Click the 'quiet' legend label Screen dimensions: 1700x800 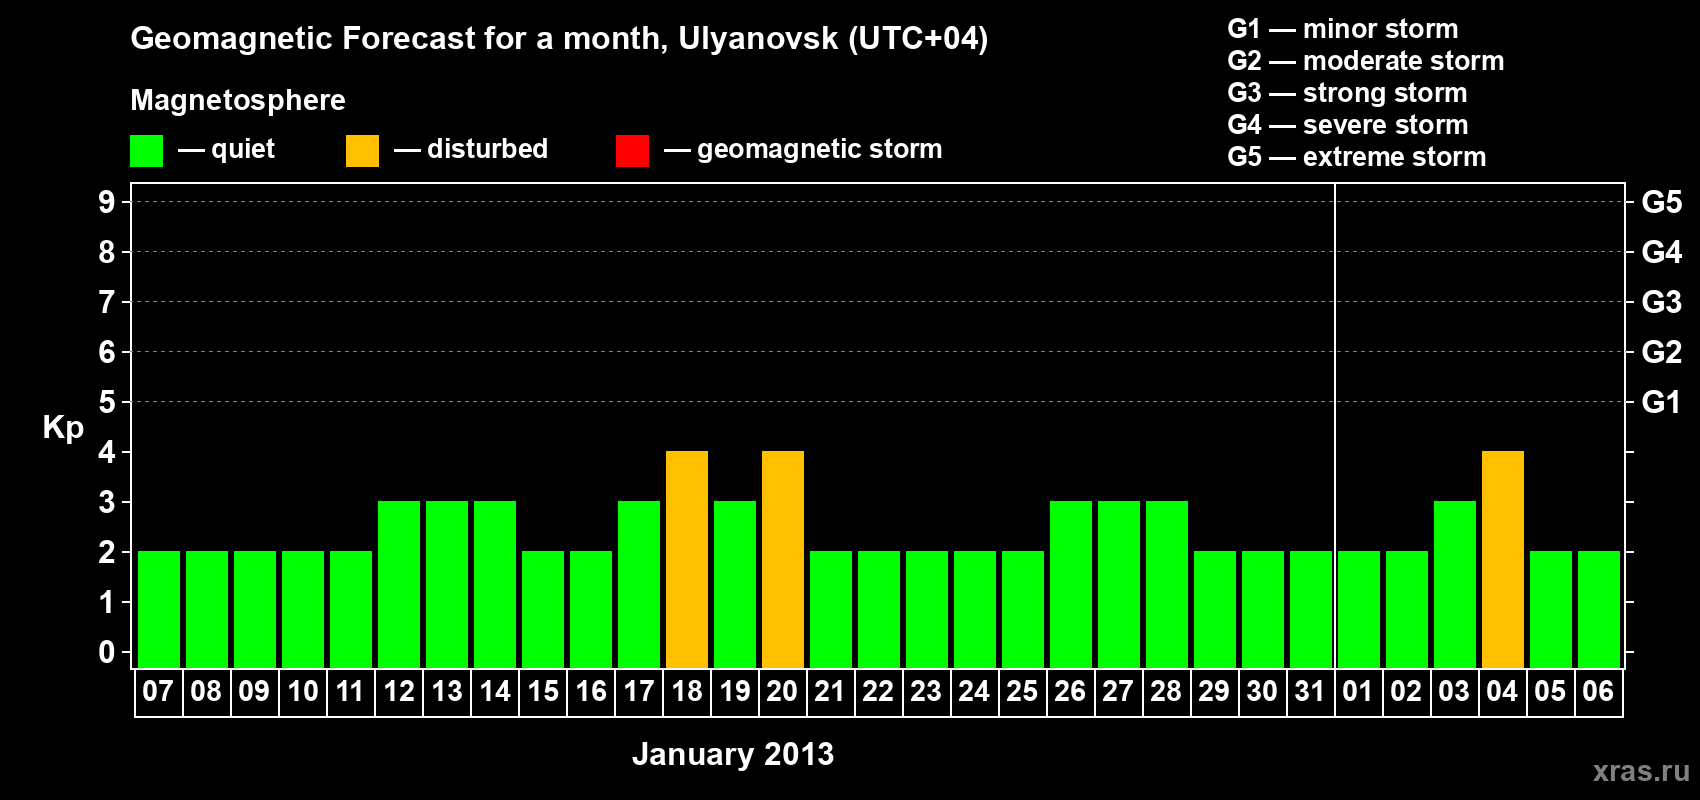click(243, 150)
